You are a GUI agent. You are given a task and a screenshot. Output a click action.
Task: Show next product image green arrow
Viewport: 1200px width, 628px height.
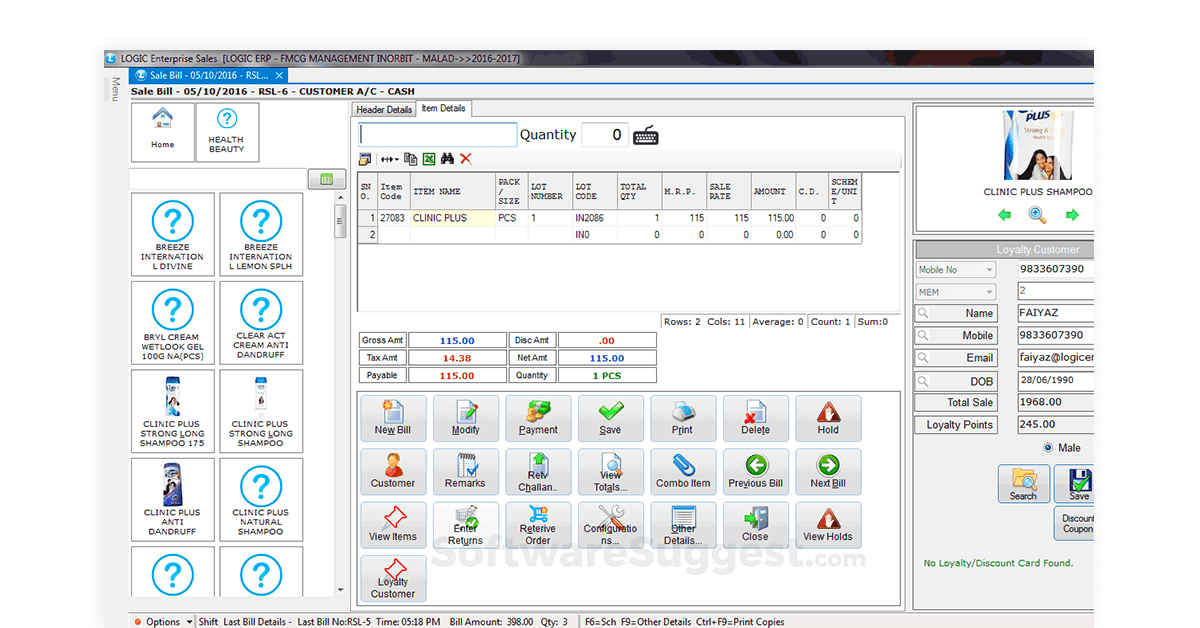1072,215
